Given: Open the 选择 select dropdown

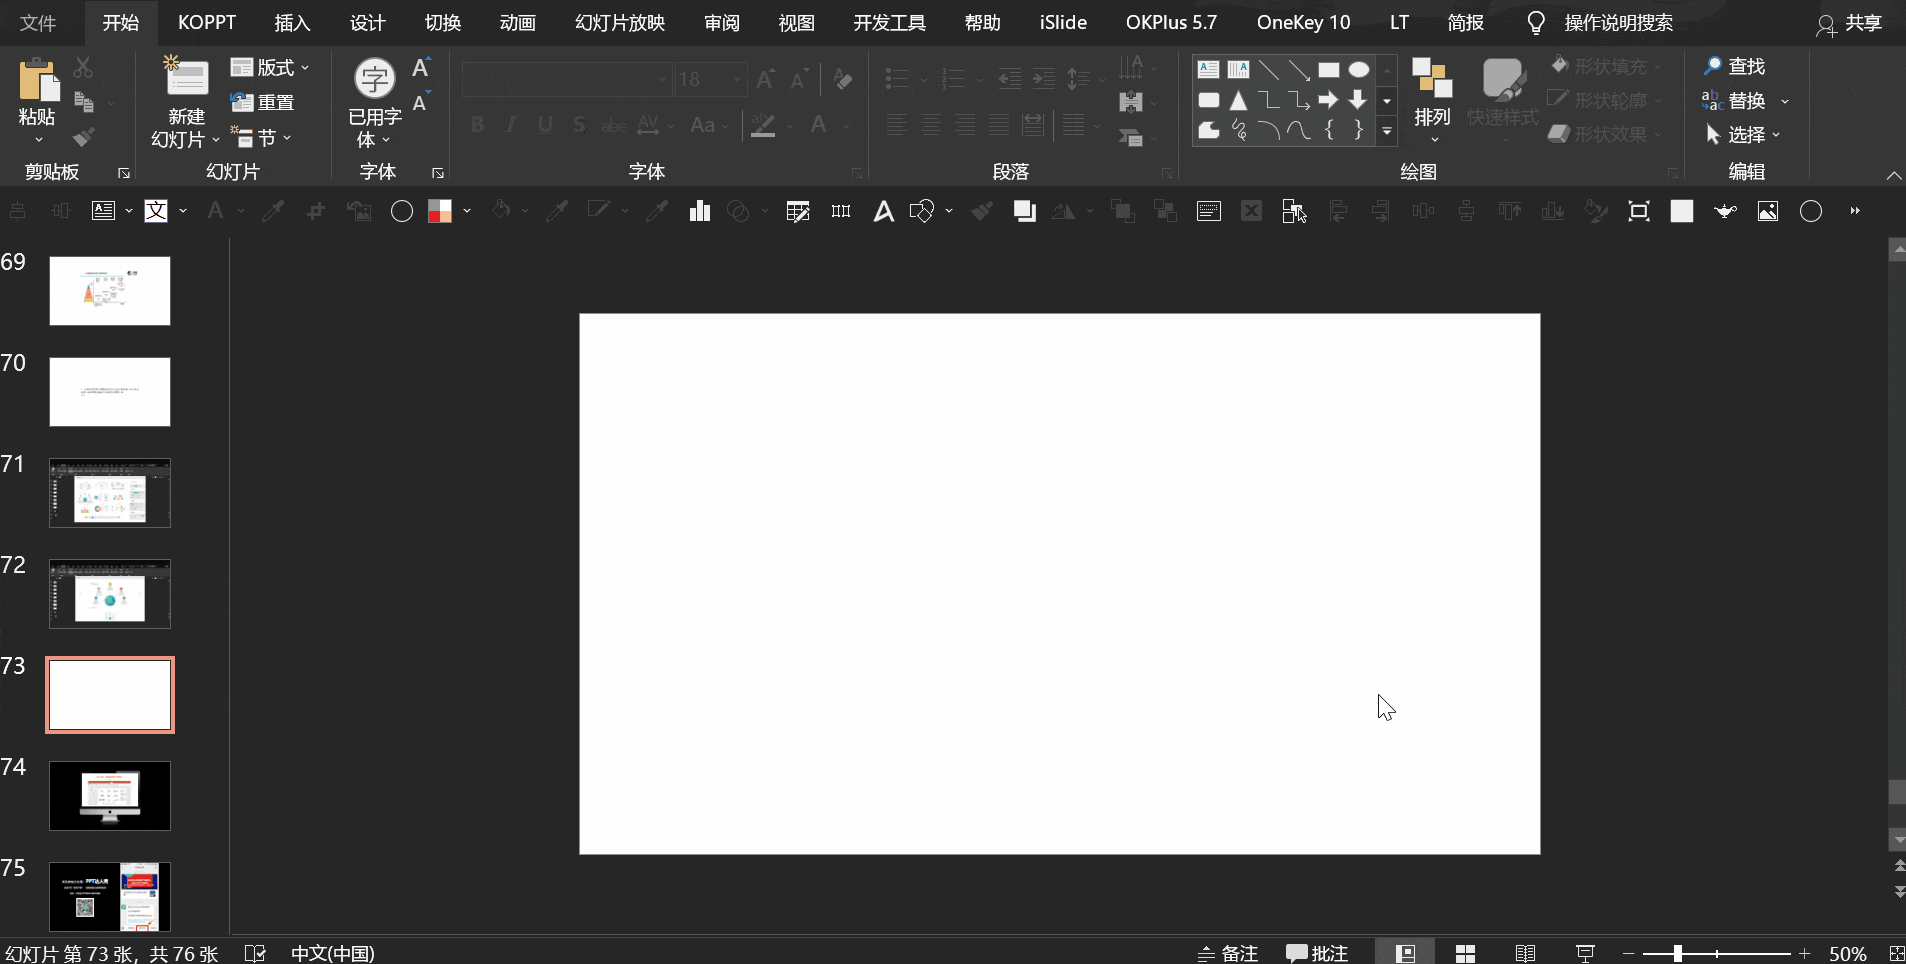Looking at the screenshot, I should (x=1742, y=134).
